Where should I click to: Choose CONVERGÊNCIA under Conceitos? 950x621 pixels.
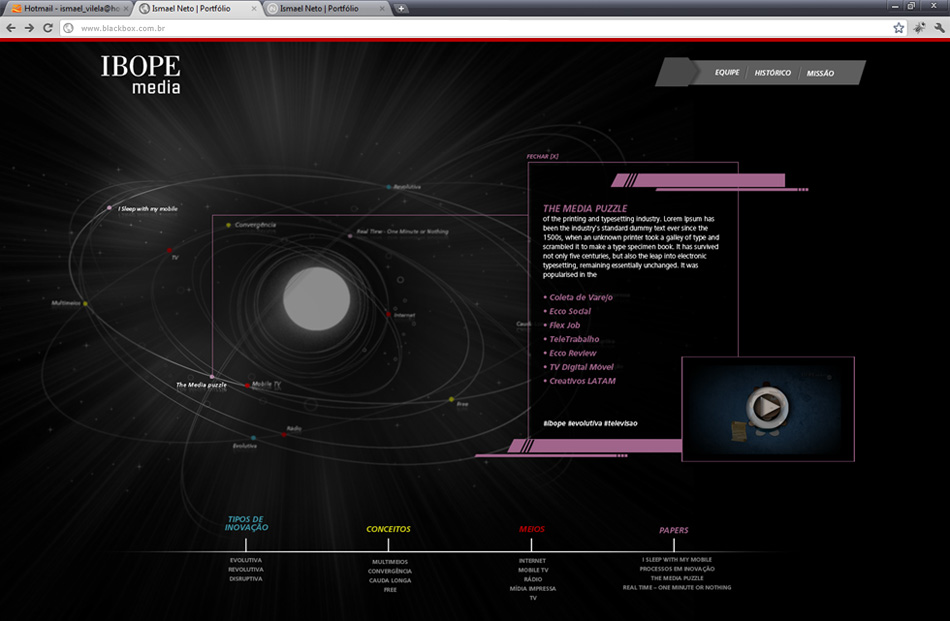point(390,571)
